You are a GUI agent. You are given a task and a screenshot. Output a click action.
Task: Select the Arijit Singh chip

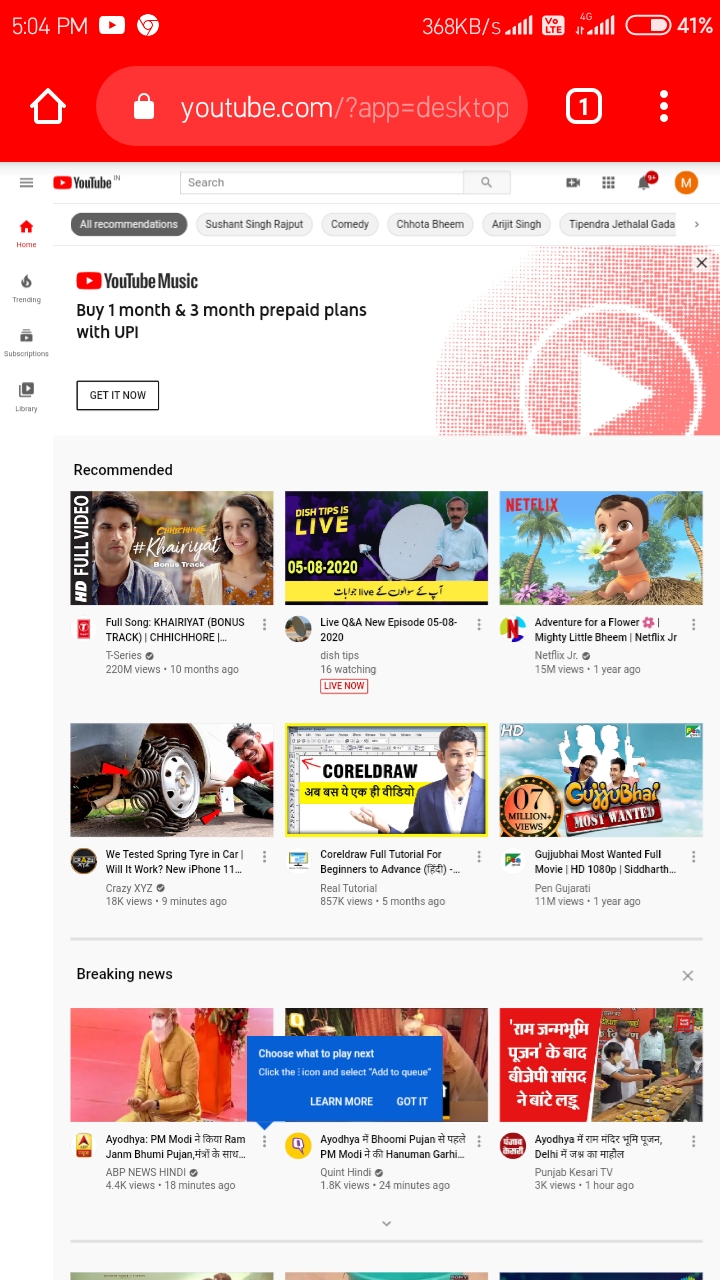[x=516, y=224]
